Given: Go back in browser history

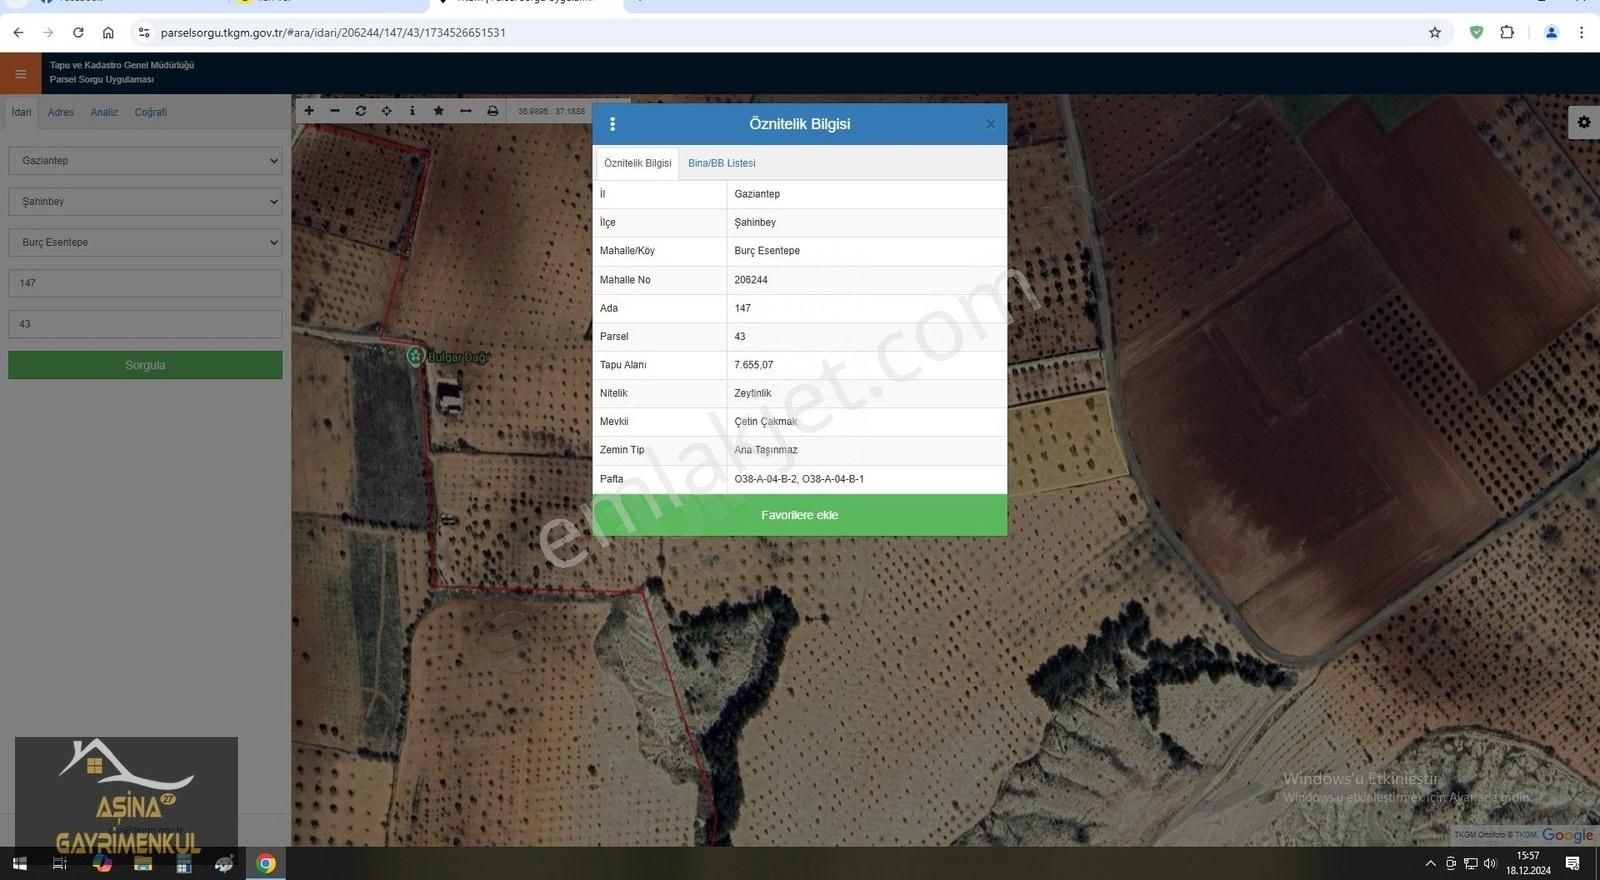Looking at the screenshot, I should (x=18, y=33).
